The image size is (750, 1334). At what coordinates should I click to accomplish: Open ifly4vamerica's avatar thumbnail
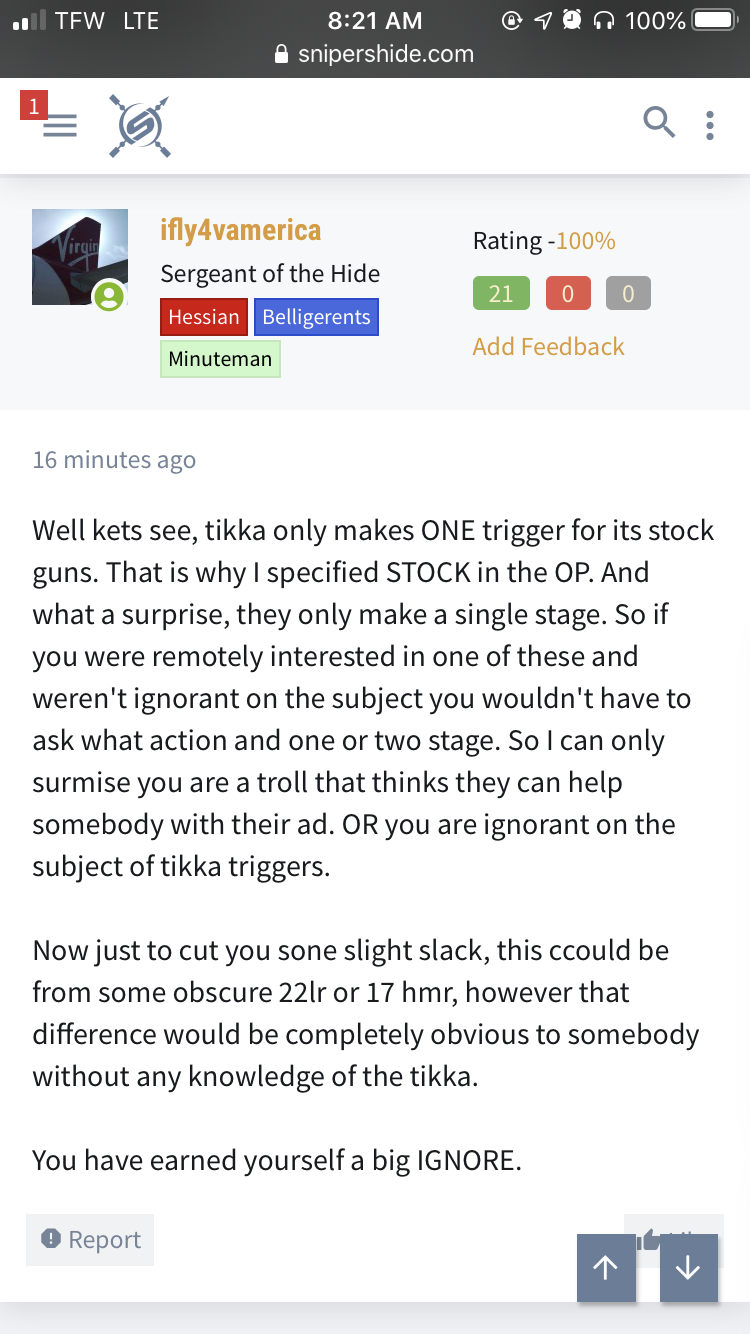[x=80, y=259]
